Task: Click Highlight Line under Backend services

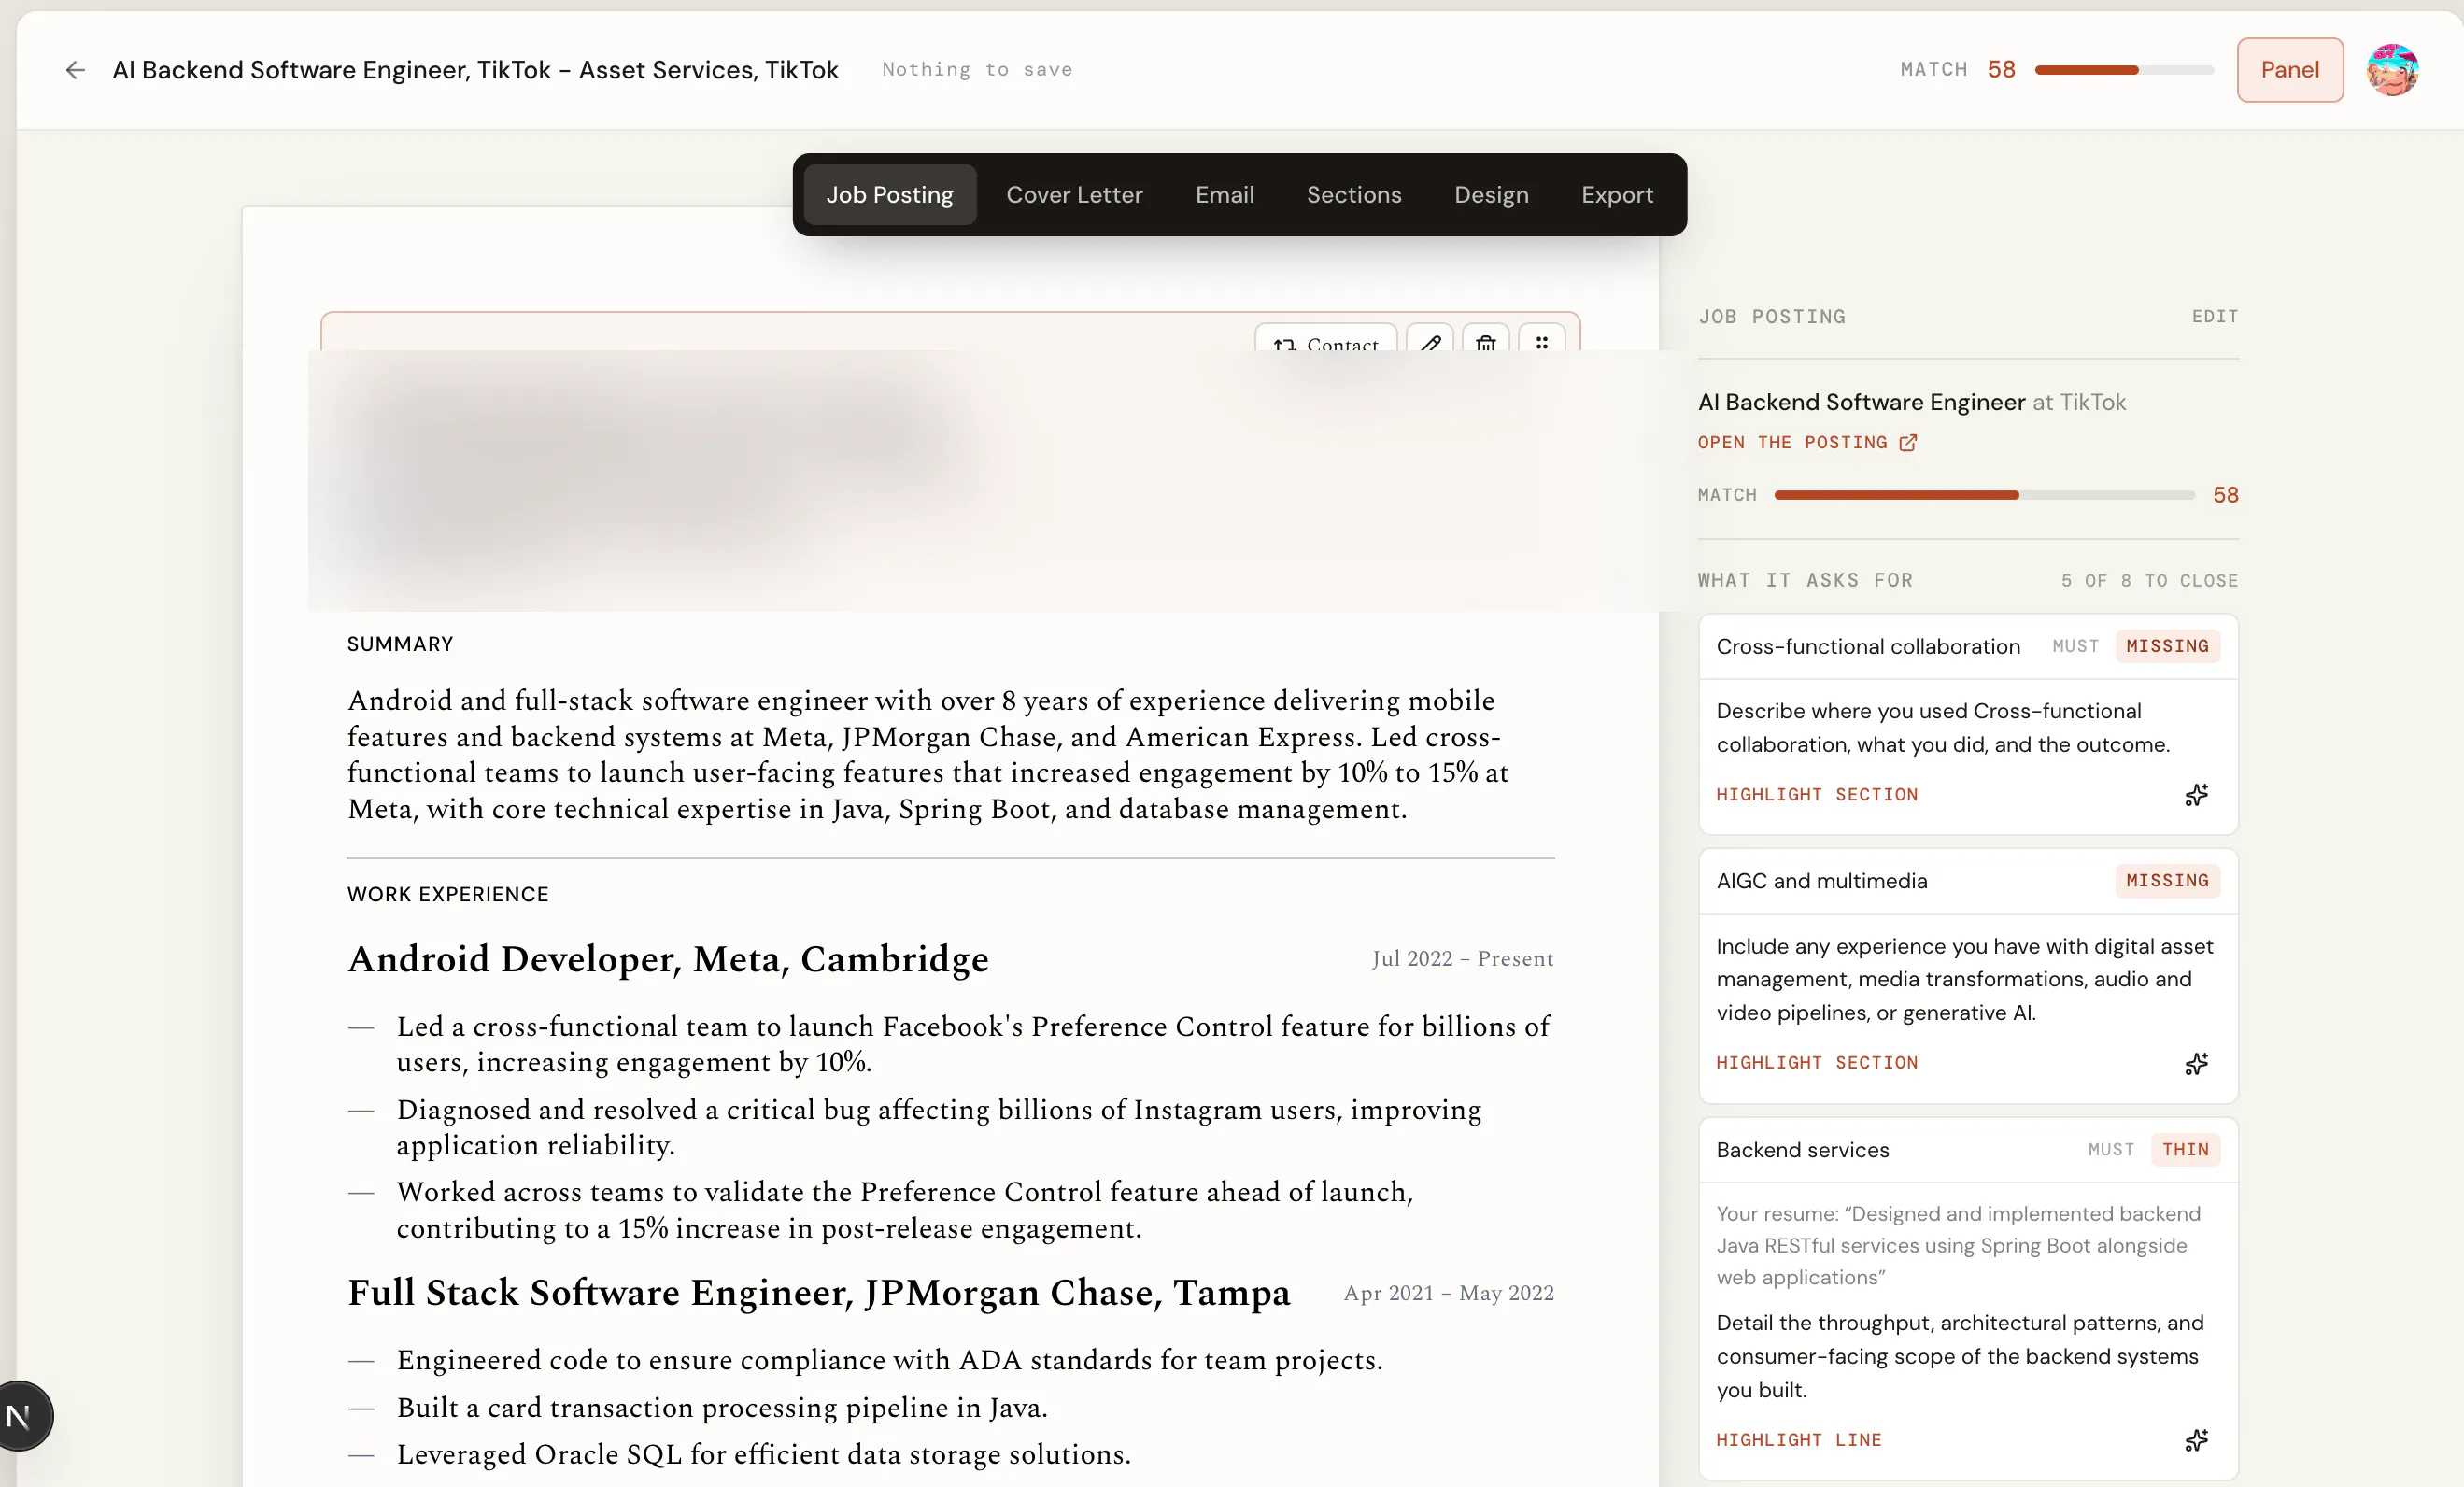Action: (1799, 1440)
